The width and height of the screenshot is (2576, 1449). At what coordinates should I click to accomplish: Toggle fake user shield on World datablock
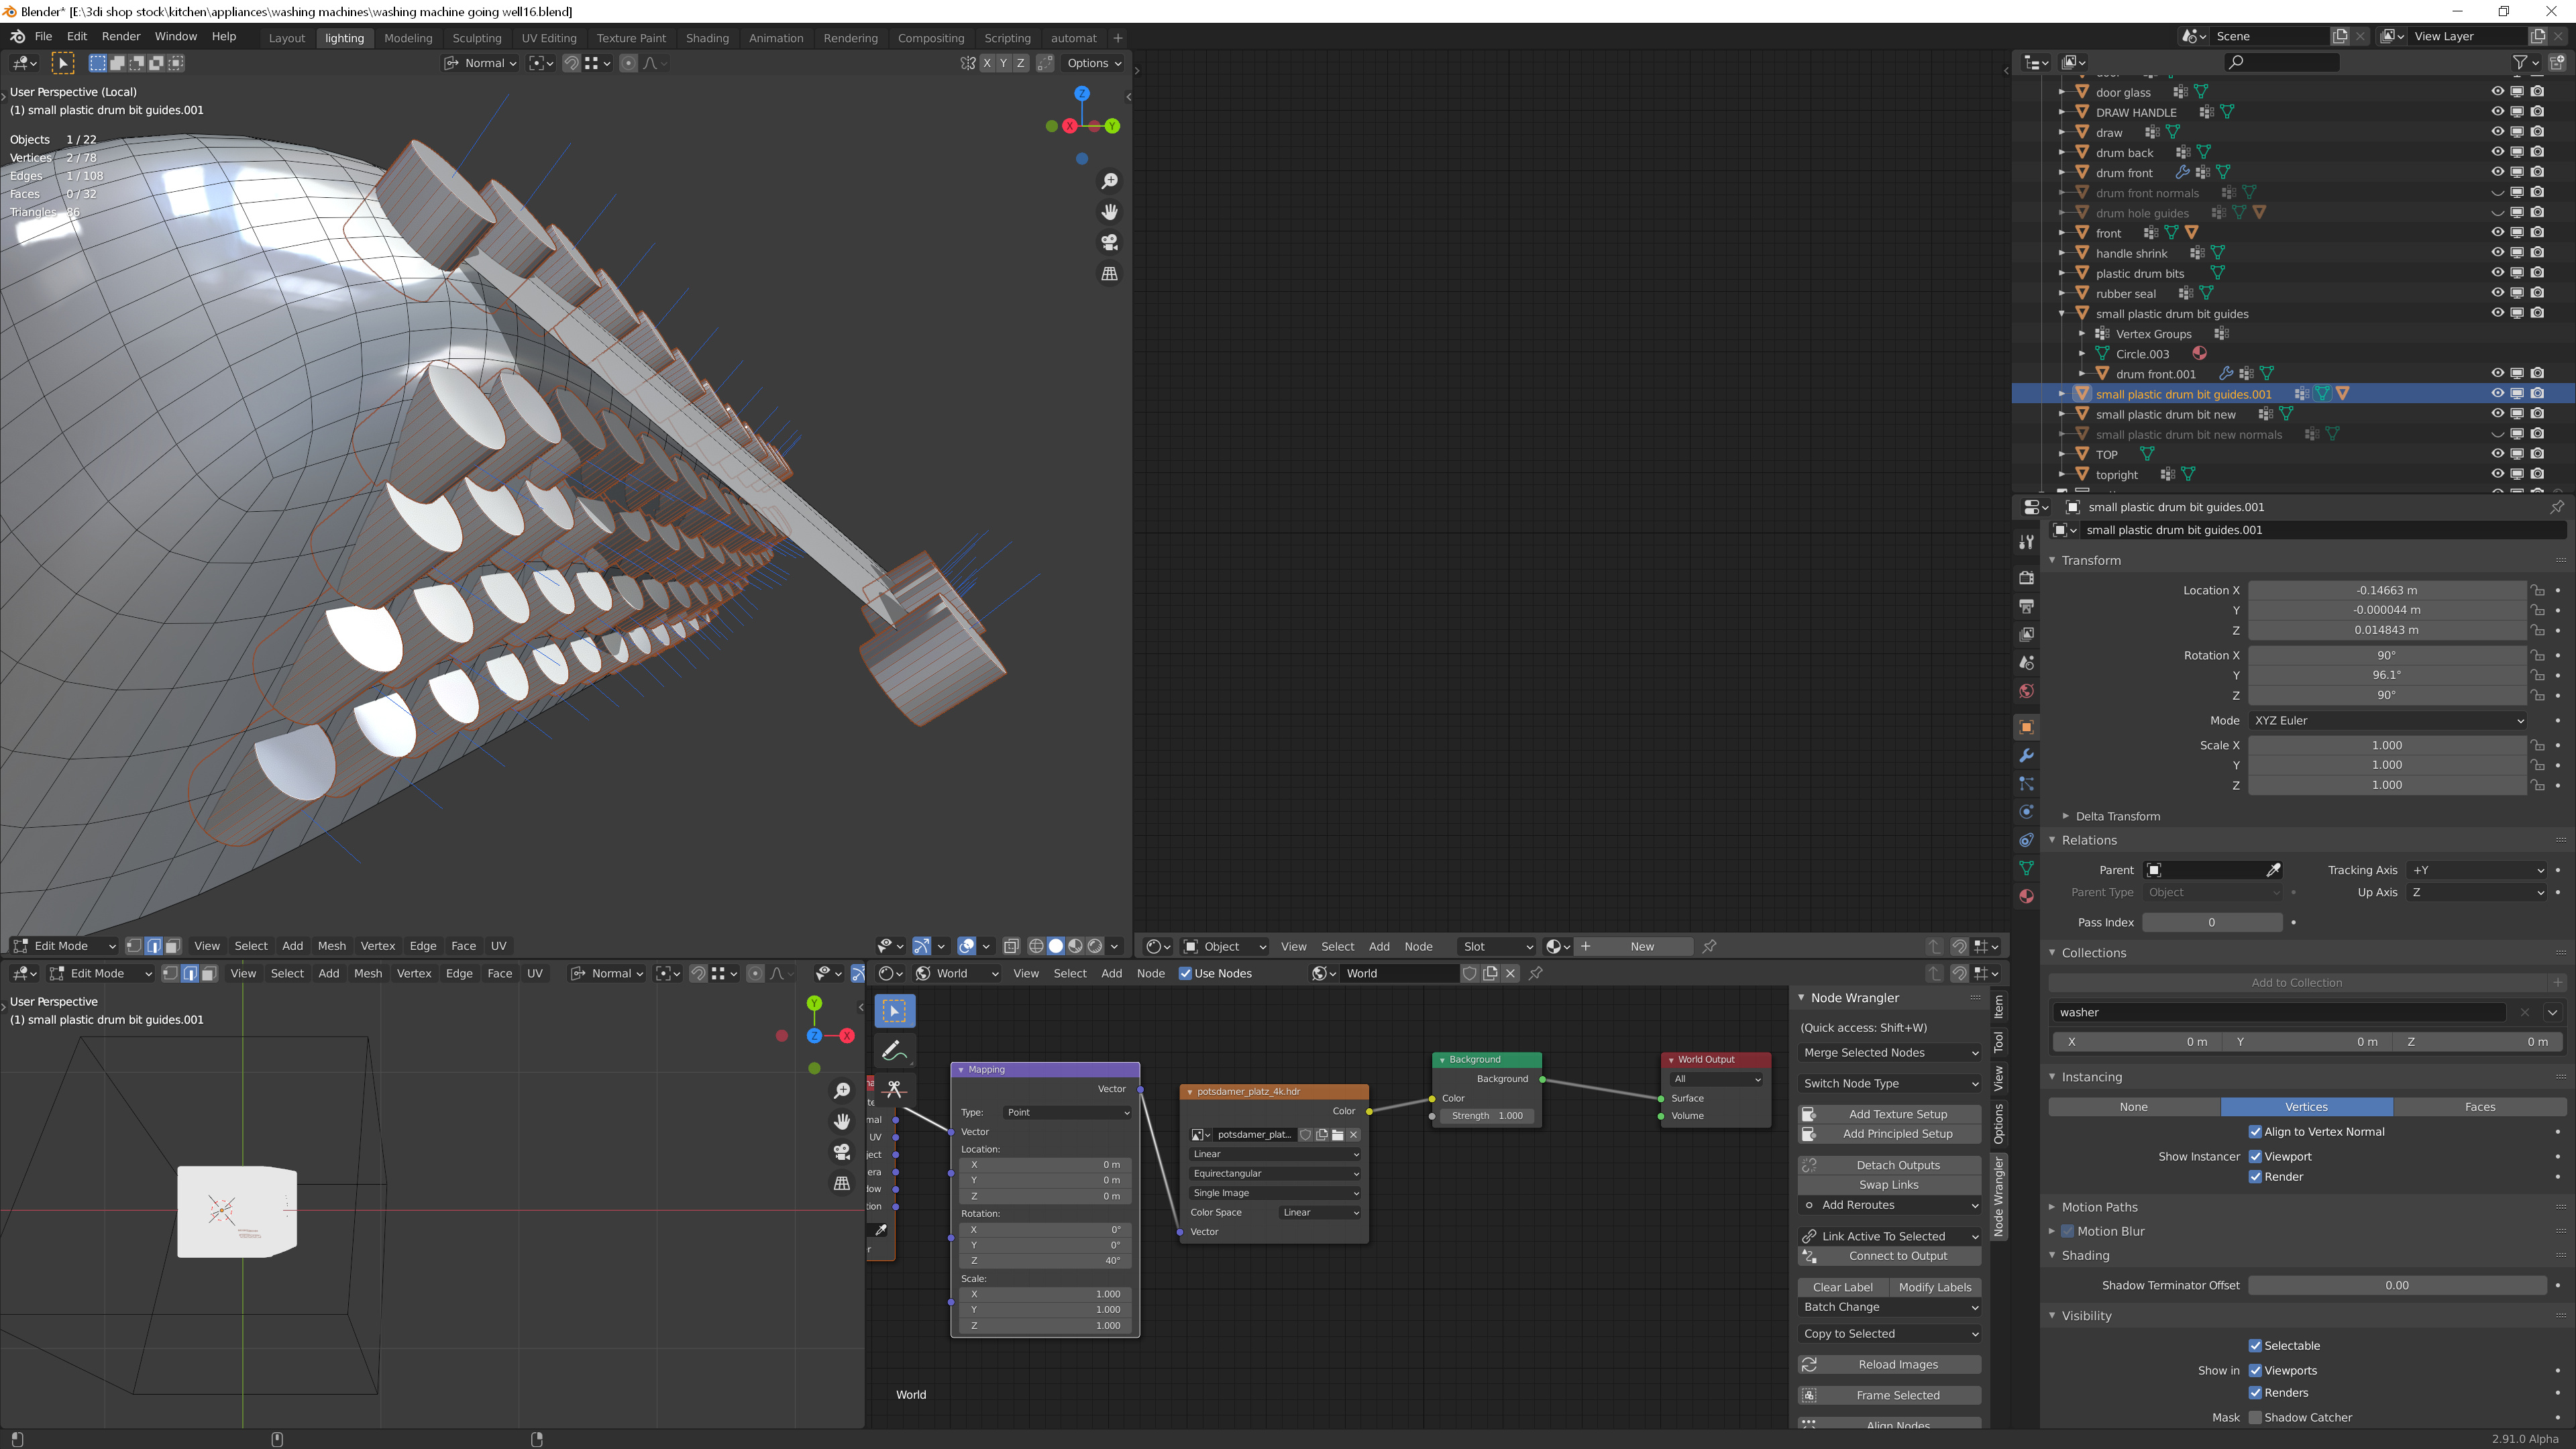[x=1470, y=973]
